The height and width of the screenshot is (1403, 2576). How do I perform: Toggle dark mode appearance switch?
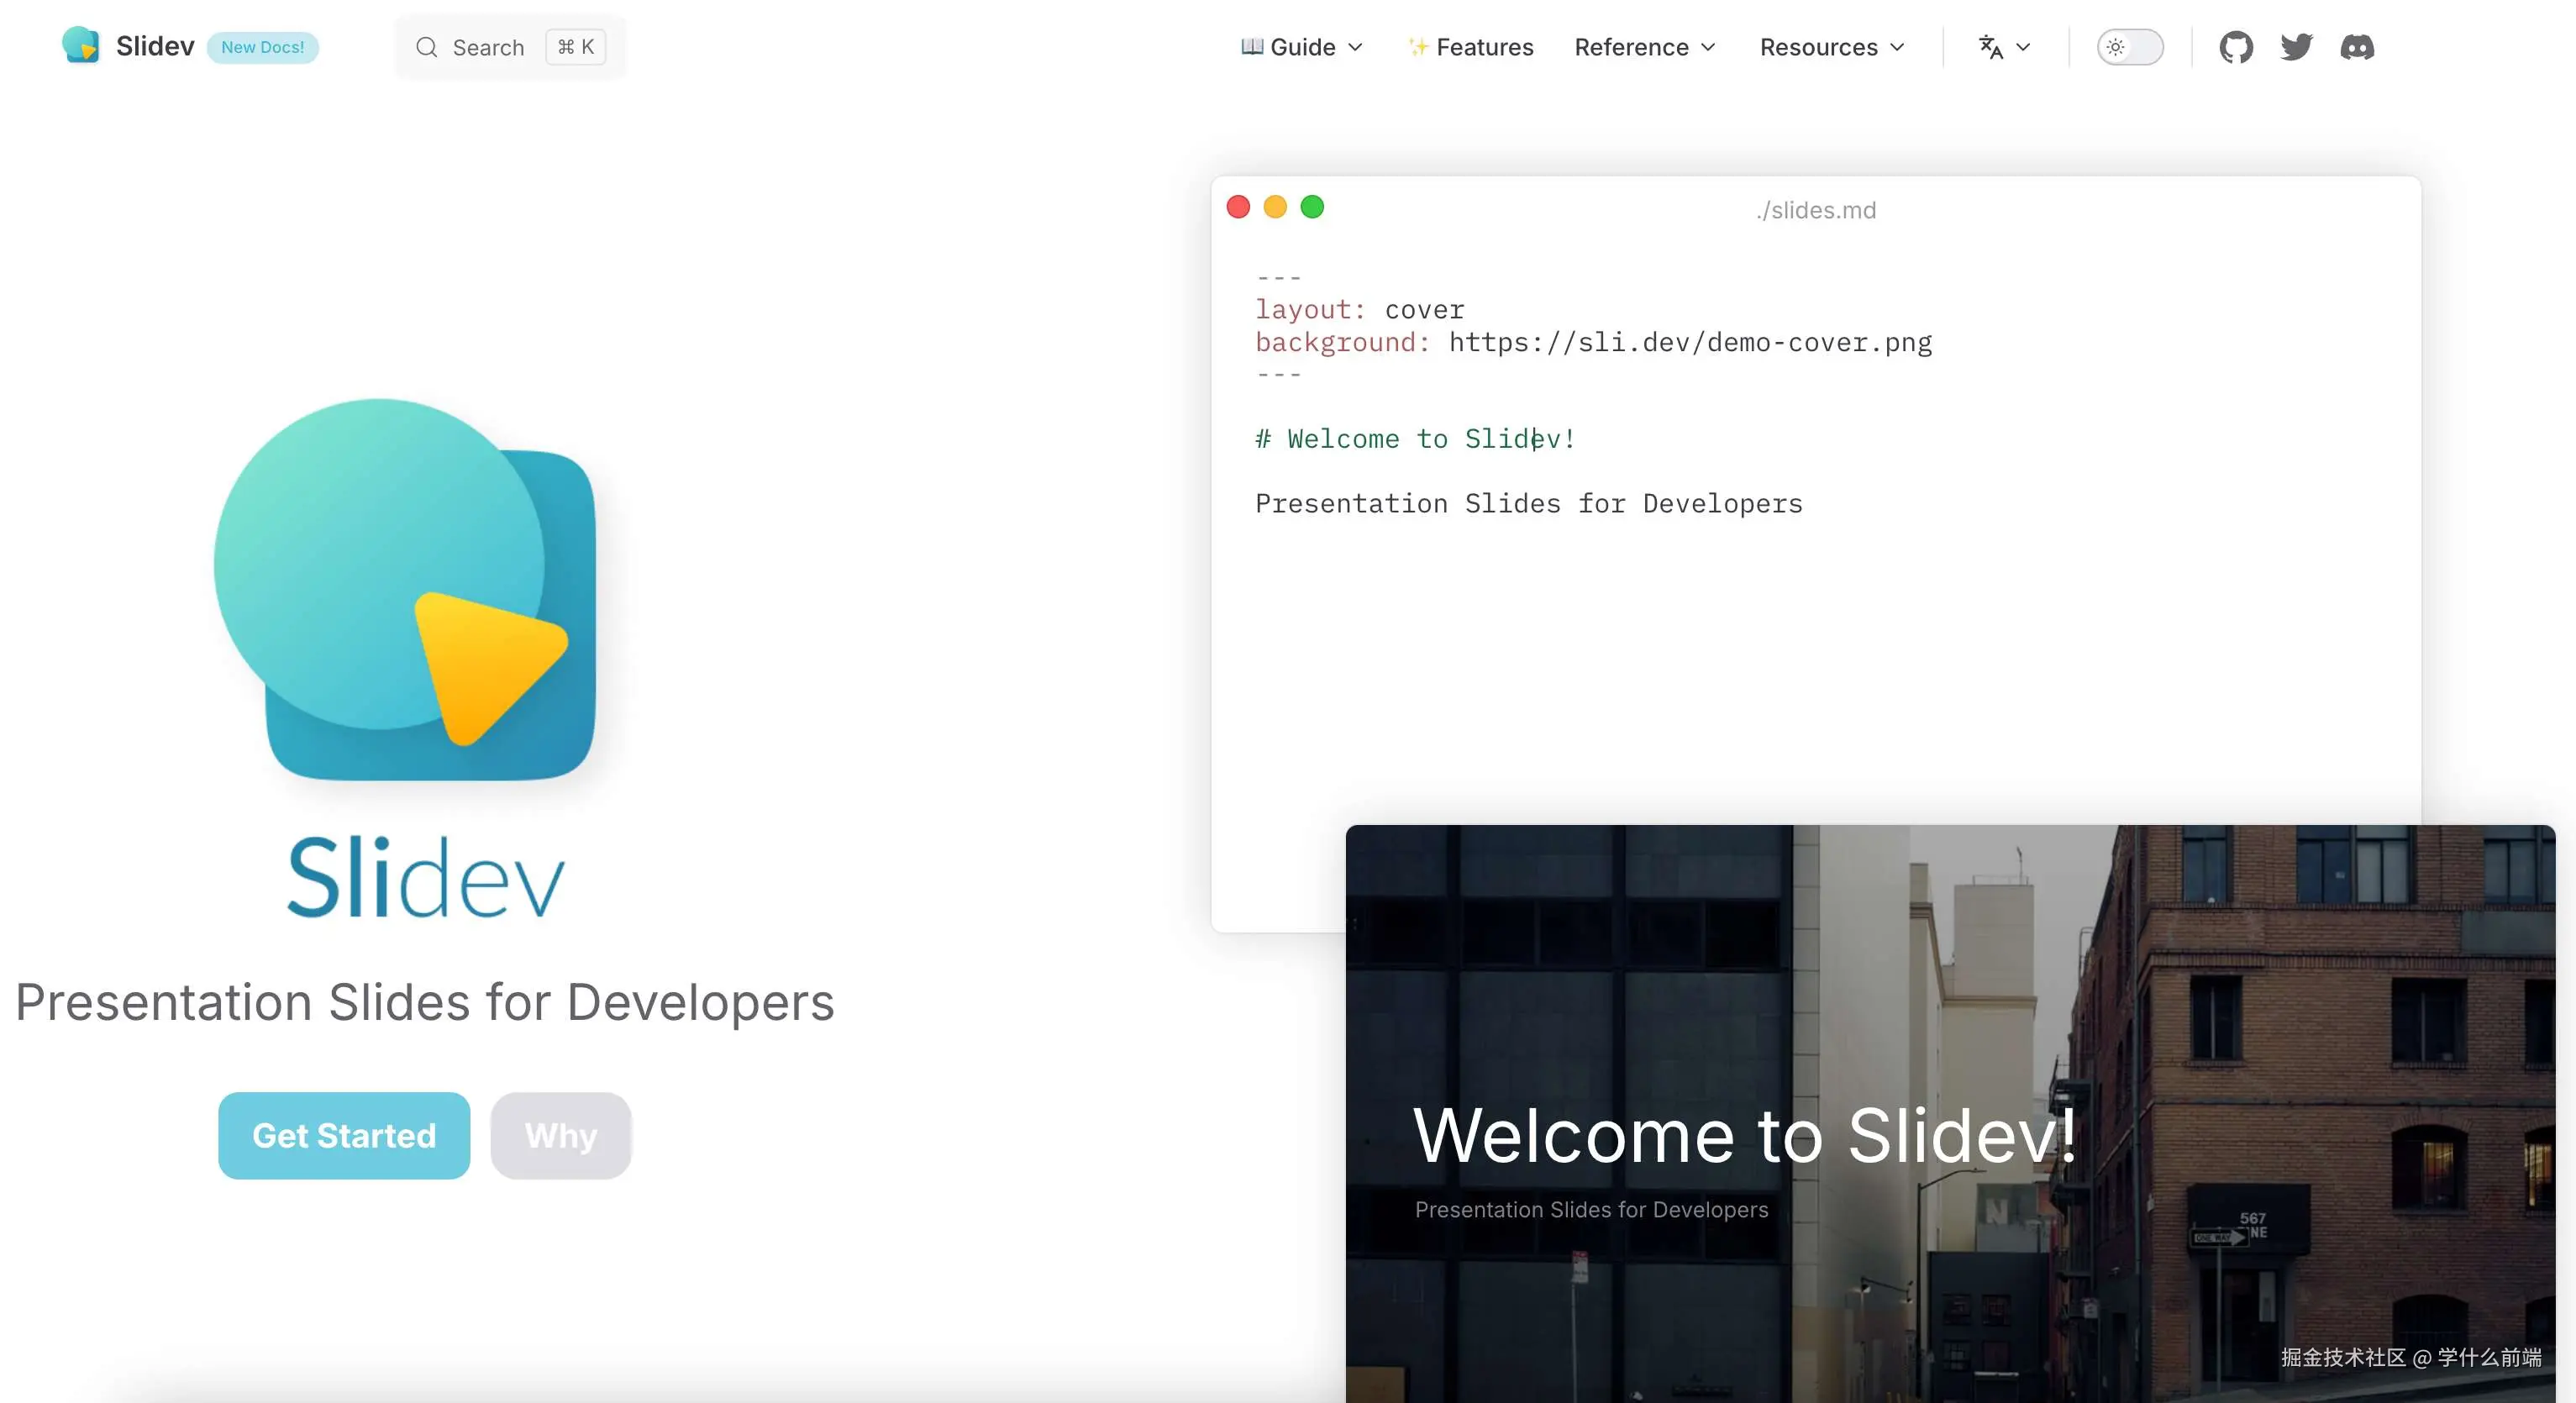2130,47
